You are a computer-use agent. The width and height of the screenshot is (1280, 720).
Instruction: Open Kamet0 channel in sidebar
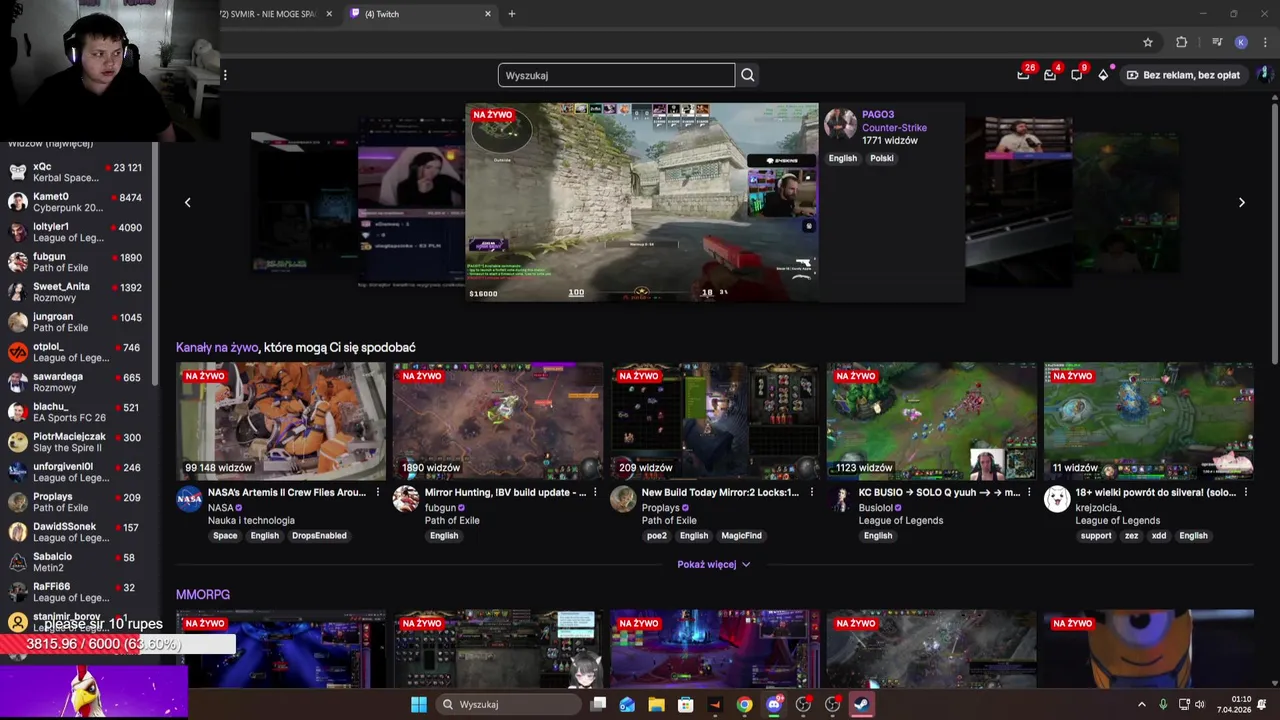point(77,202)
